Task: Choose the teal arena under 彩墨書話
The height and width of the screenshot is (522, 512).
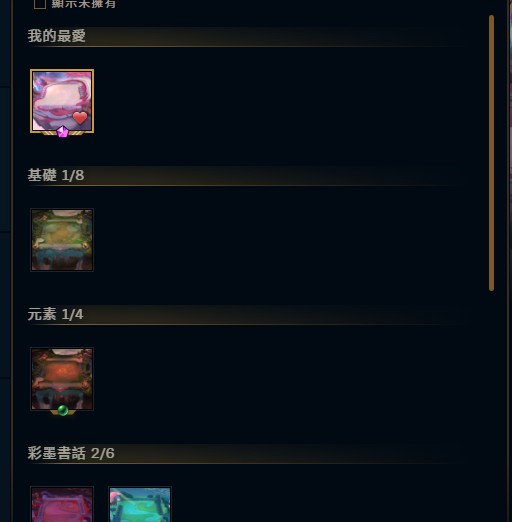Action: (x=140, y=504)
